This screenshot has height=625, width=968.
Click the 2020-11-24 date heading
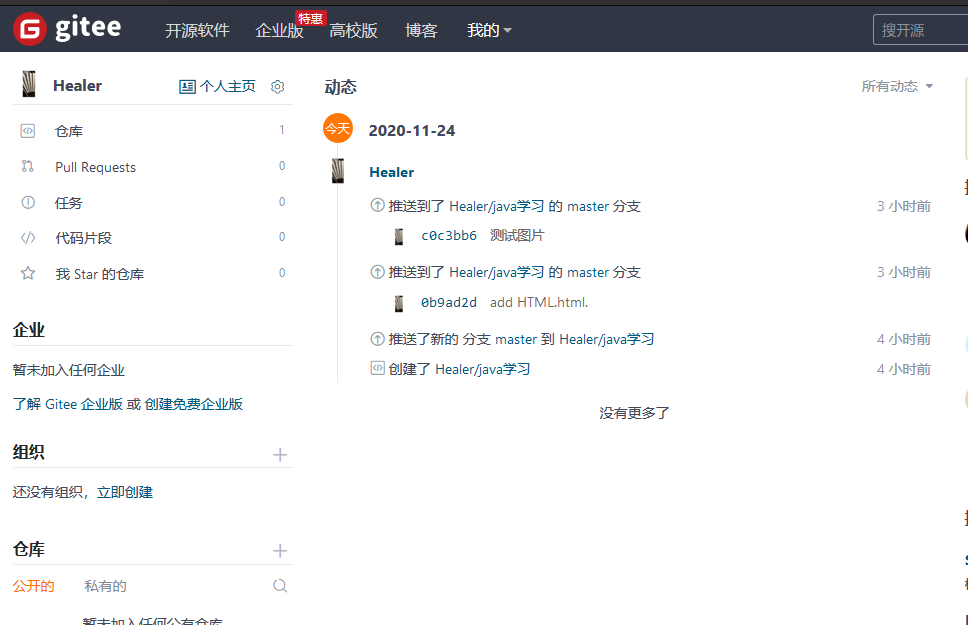(412, 131)
